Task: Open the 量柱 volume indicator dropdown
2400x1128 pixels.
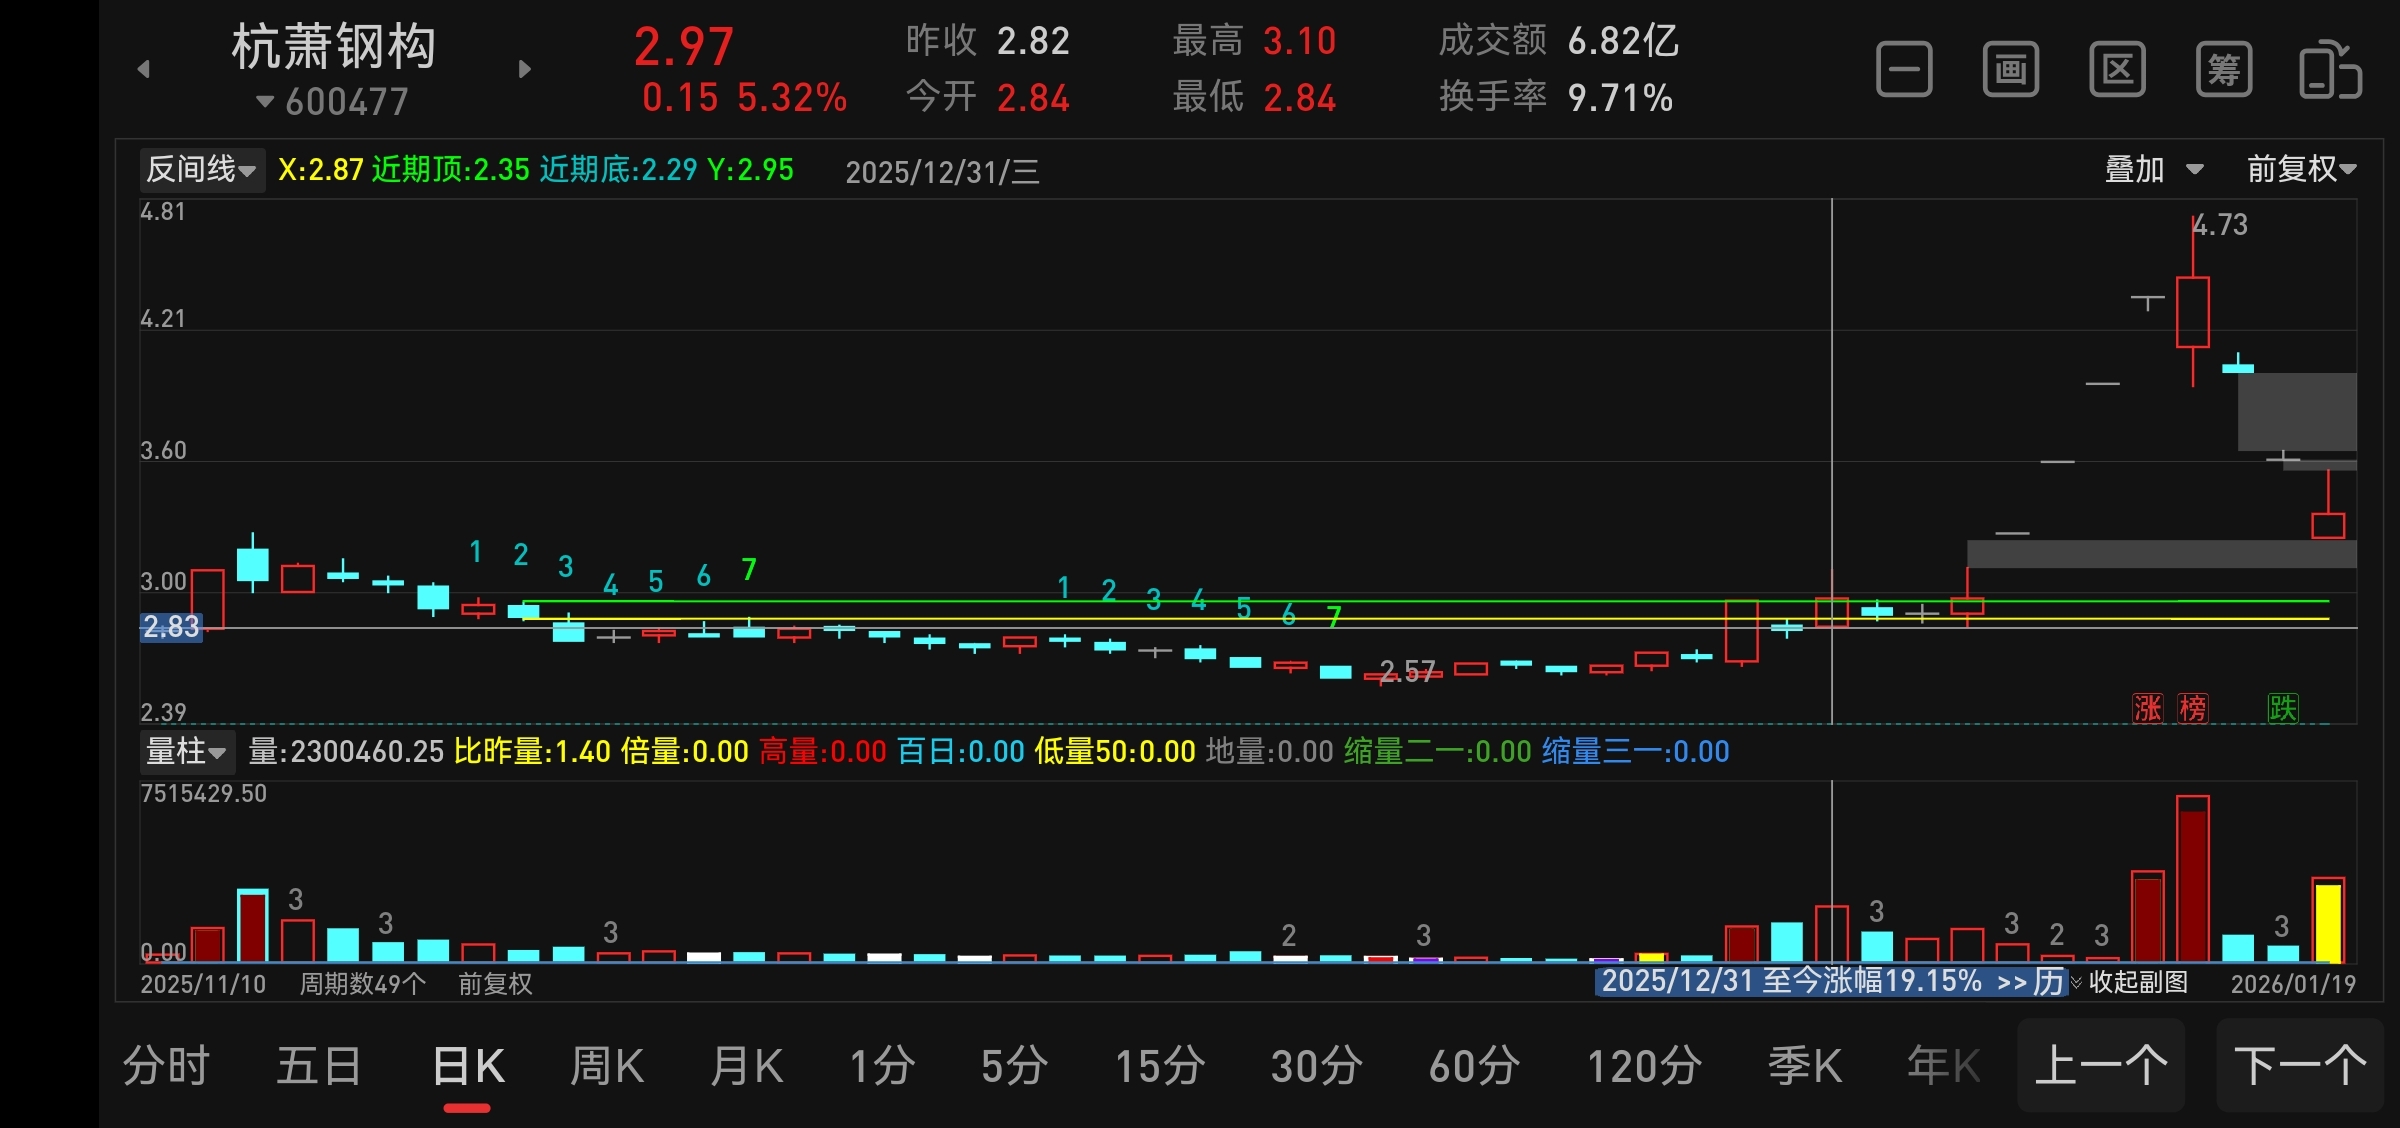Action: click(186, 751)
